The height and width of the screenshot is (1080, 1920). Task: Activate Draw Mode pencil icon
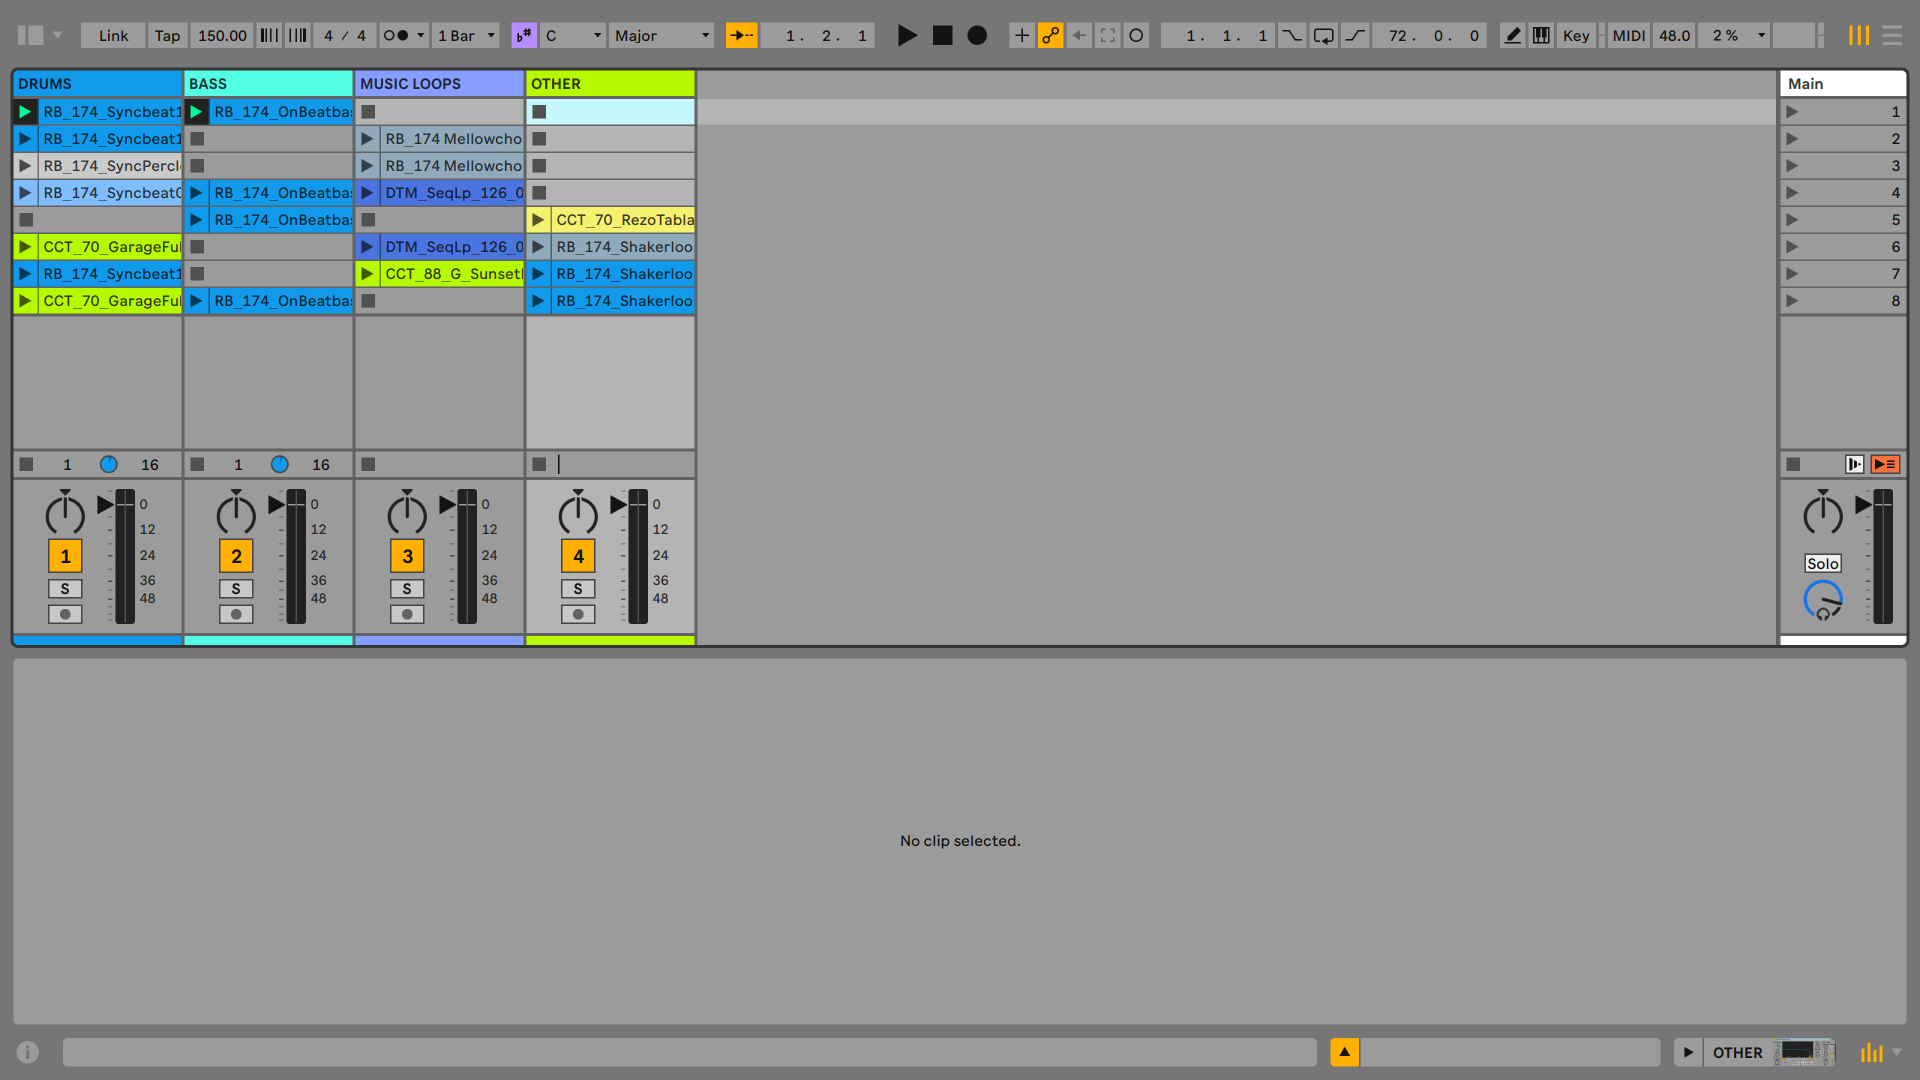(1512, 36)
